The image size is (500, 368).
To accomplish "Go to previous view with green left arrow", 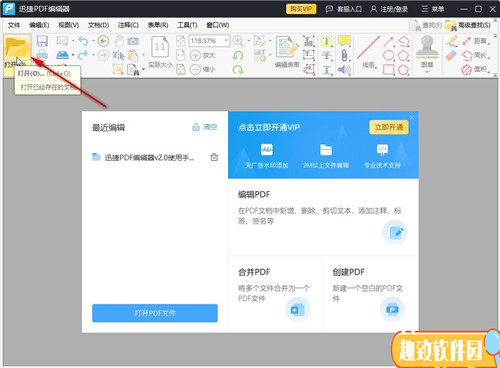I will (x=103, y=41).
